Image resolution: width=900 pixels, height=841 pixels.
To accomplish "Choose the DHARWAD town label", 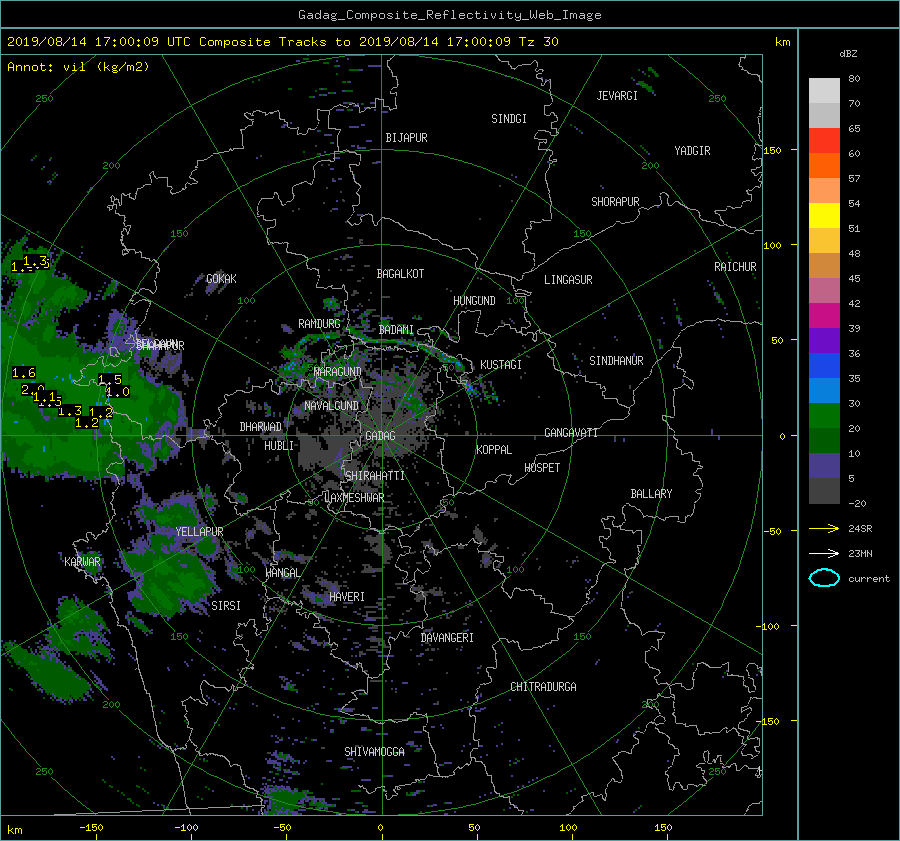I will (x=261, y=427).
